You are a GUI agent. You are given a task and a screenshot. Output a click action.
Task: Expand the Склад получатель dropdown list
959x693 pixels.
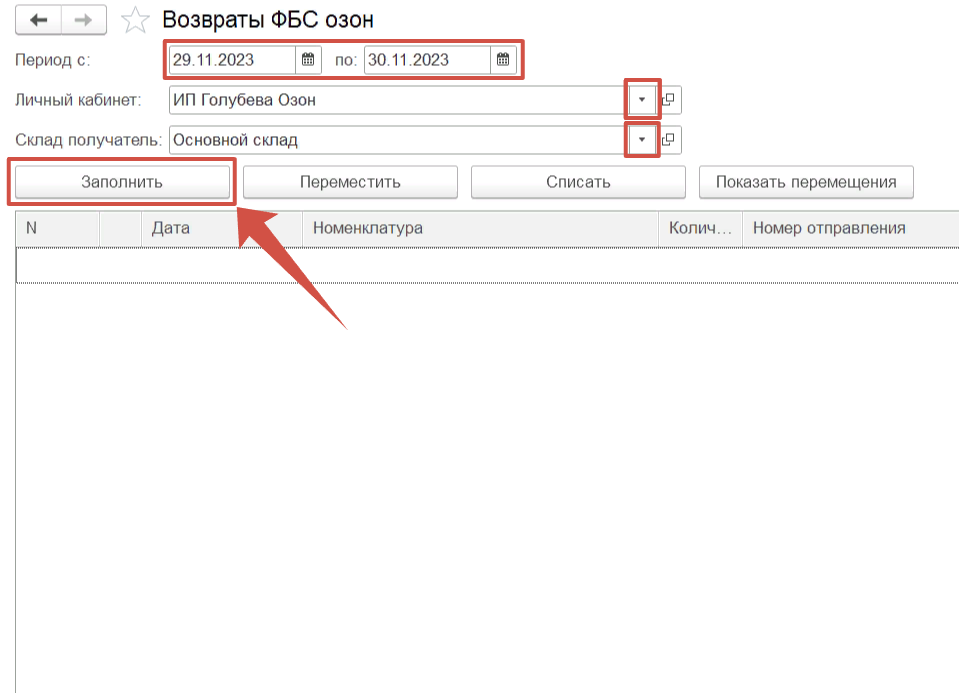pos(642,140)
